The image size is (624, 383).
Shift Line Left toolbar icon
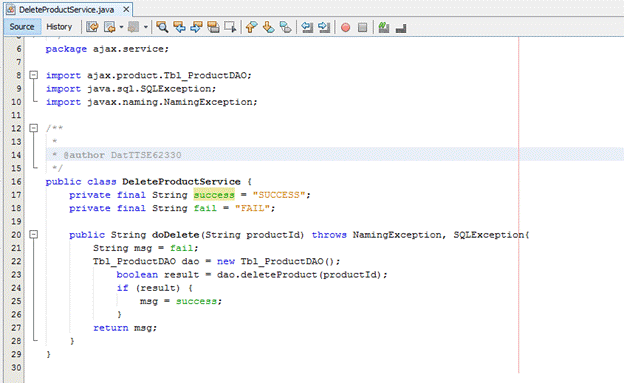307,27
